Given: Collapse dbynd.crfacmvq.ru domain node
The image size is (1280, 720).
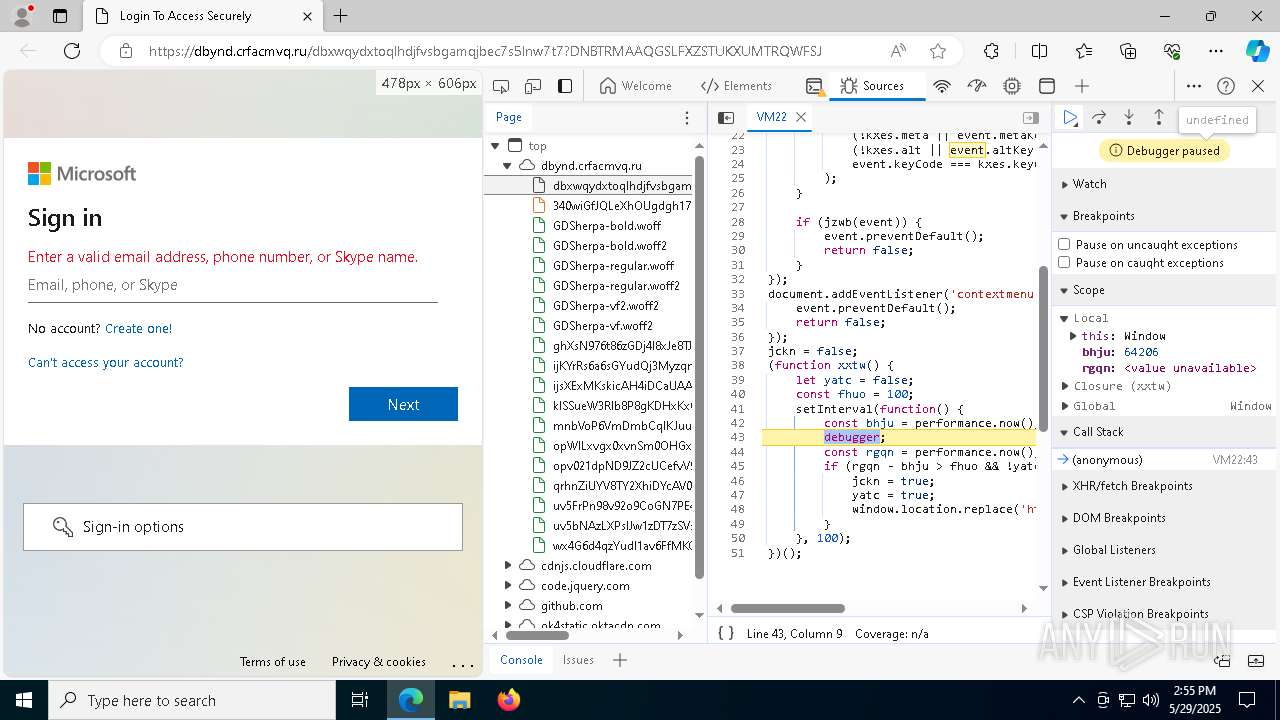Looking at the screenshot, I should [x=507, y=166].
